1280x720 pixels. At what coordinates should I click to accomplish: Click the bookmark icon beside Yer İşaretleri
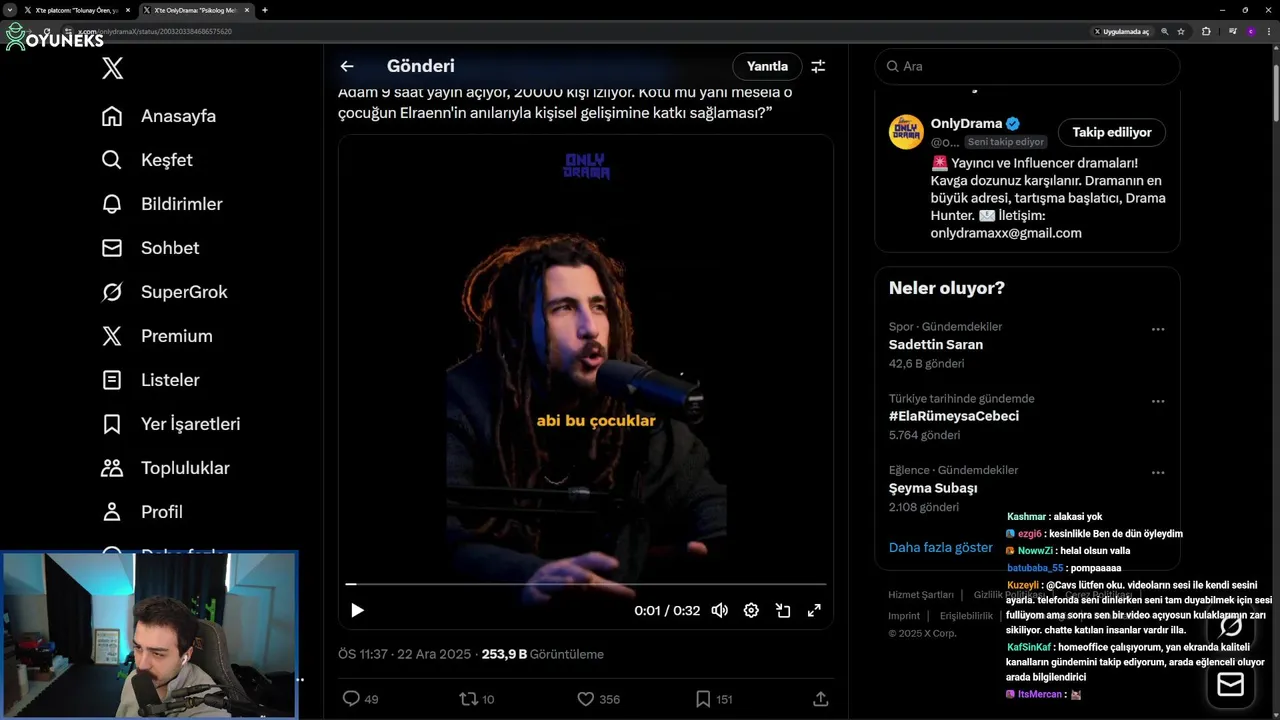112,424
